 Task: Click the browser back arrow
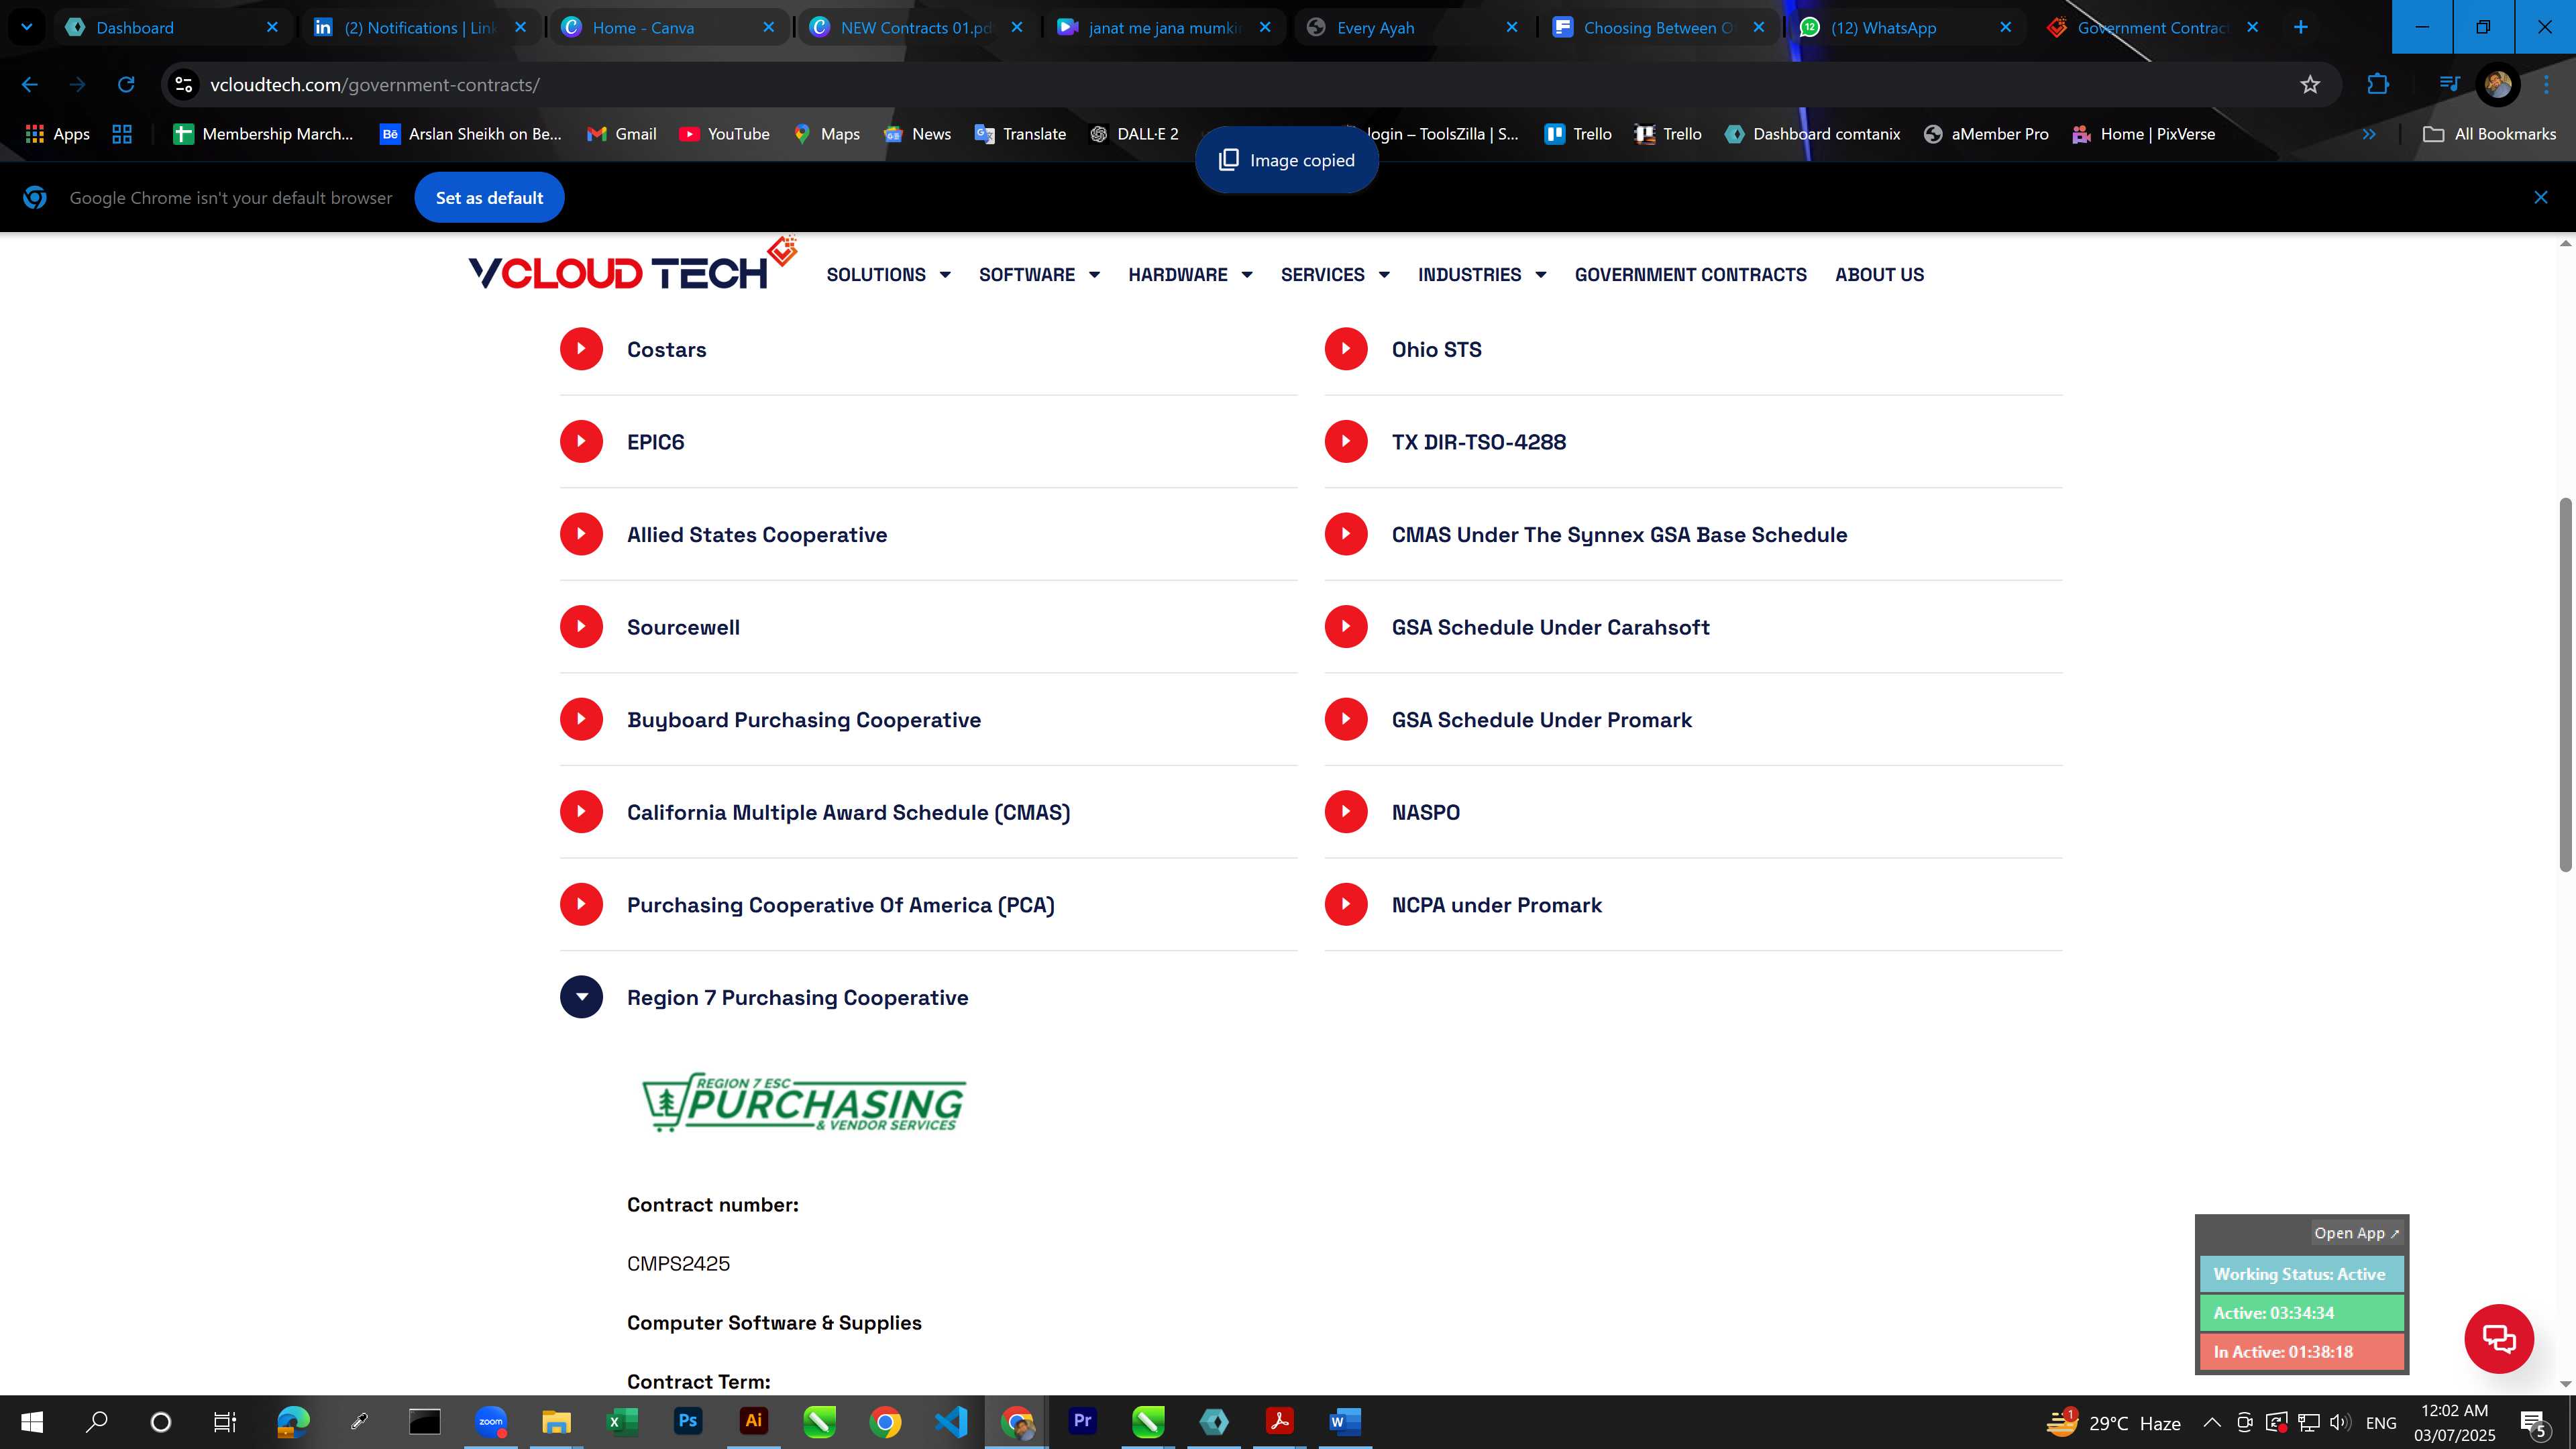[x=29, y=85]
